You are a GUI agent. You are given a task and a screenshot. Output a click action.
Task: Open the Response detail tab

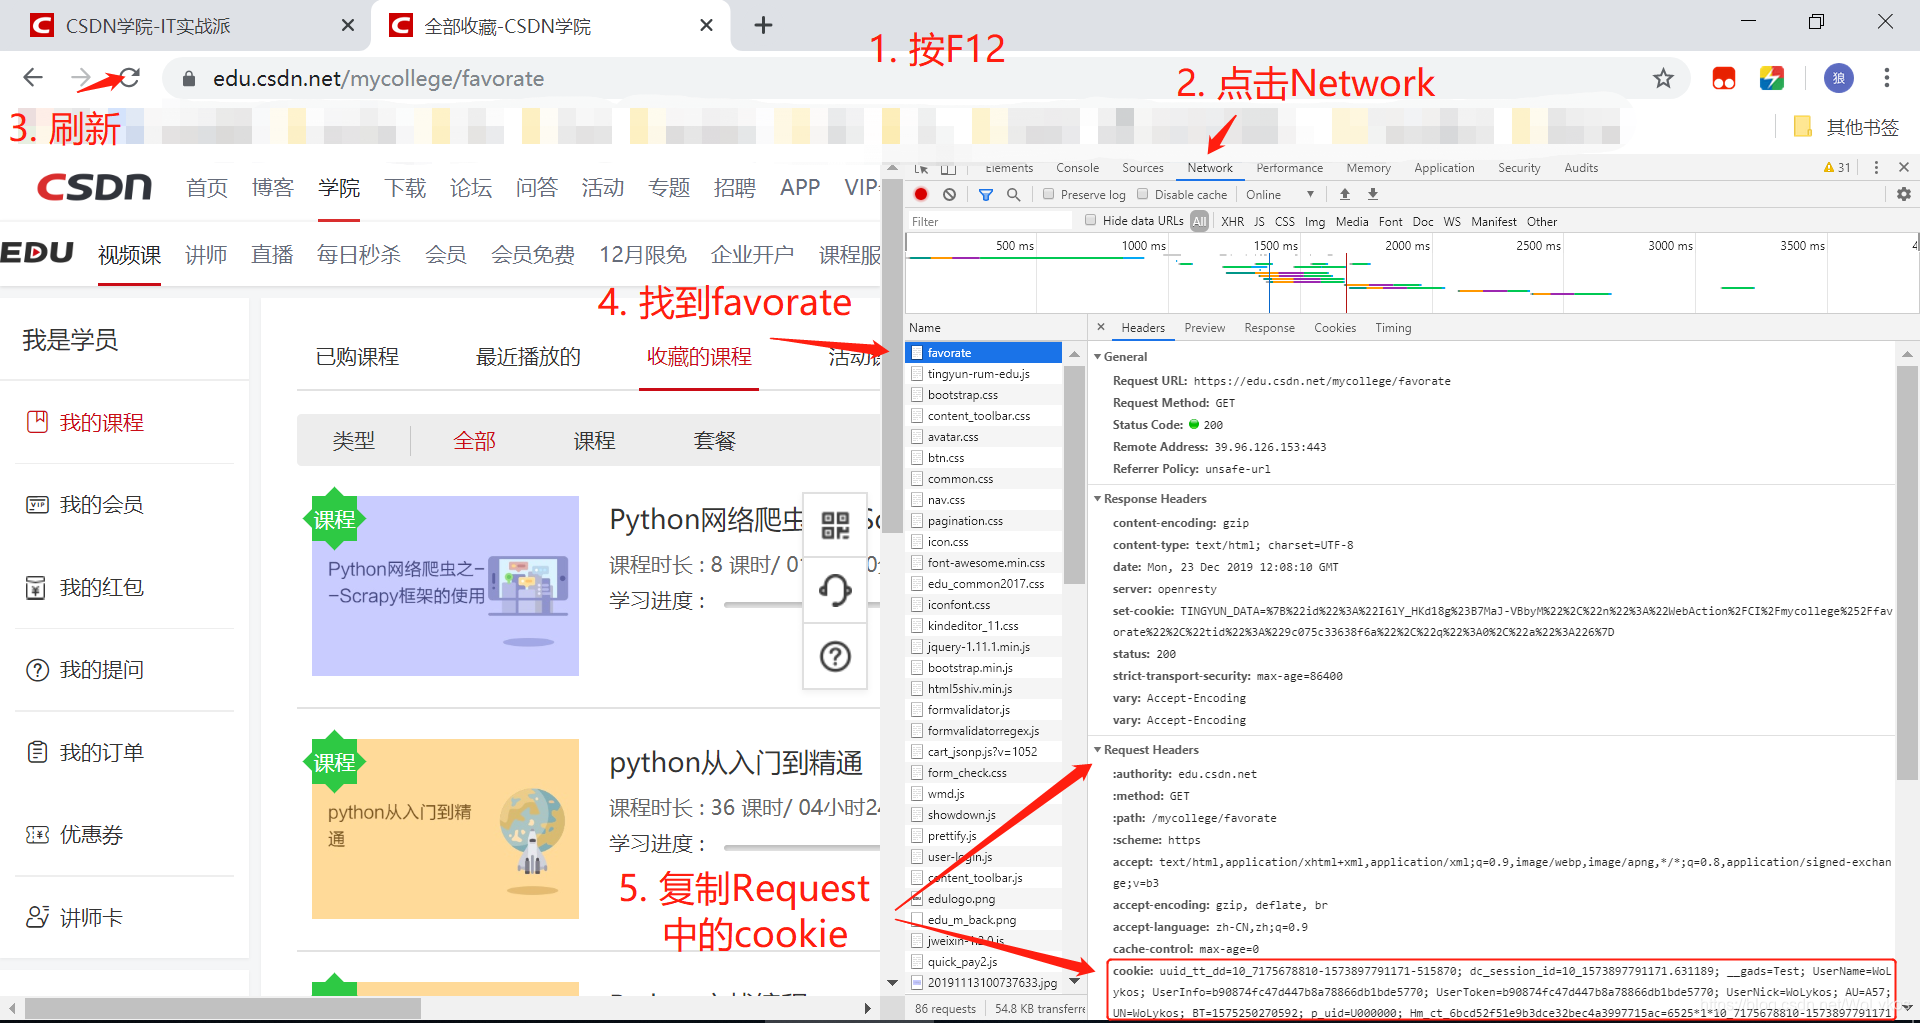1269,327
